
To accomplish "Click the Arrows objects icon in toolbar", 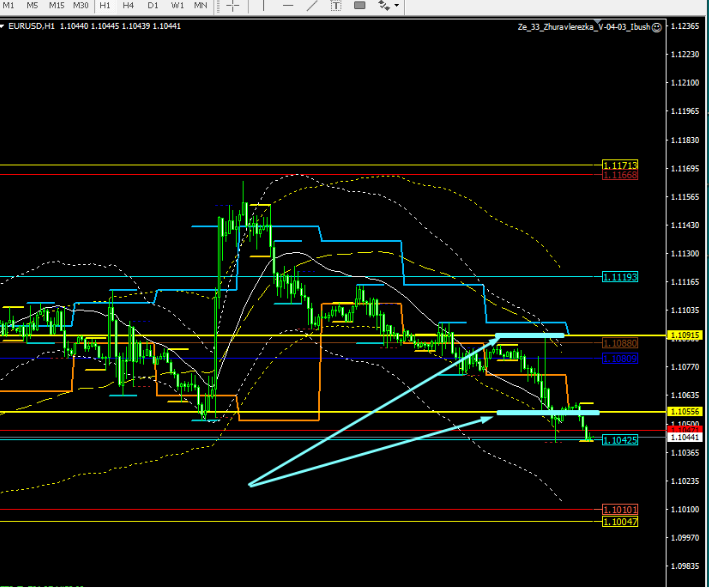I will pyautogui.click(x=383, y=6).
